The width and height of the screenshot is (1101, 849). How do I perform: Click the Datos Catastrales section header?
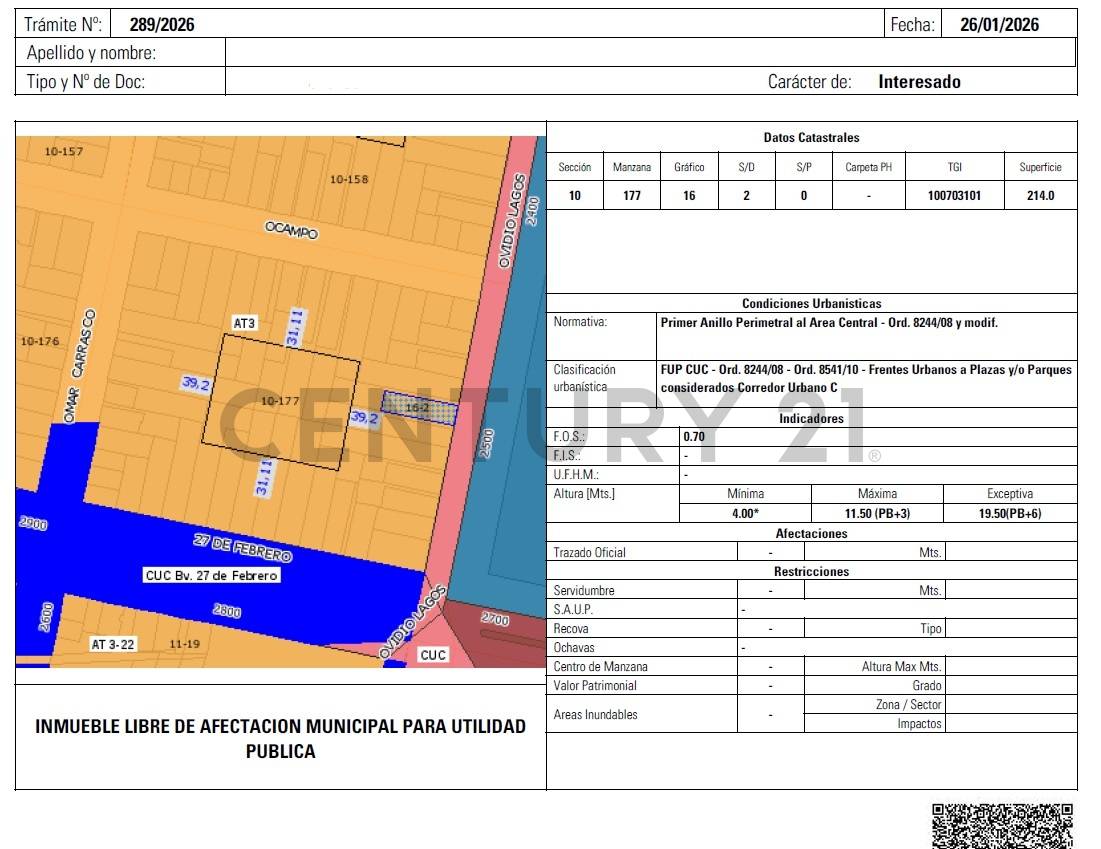(811, 138)
